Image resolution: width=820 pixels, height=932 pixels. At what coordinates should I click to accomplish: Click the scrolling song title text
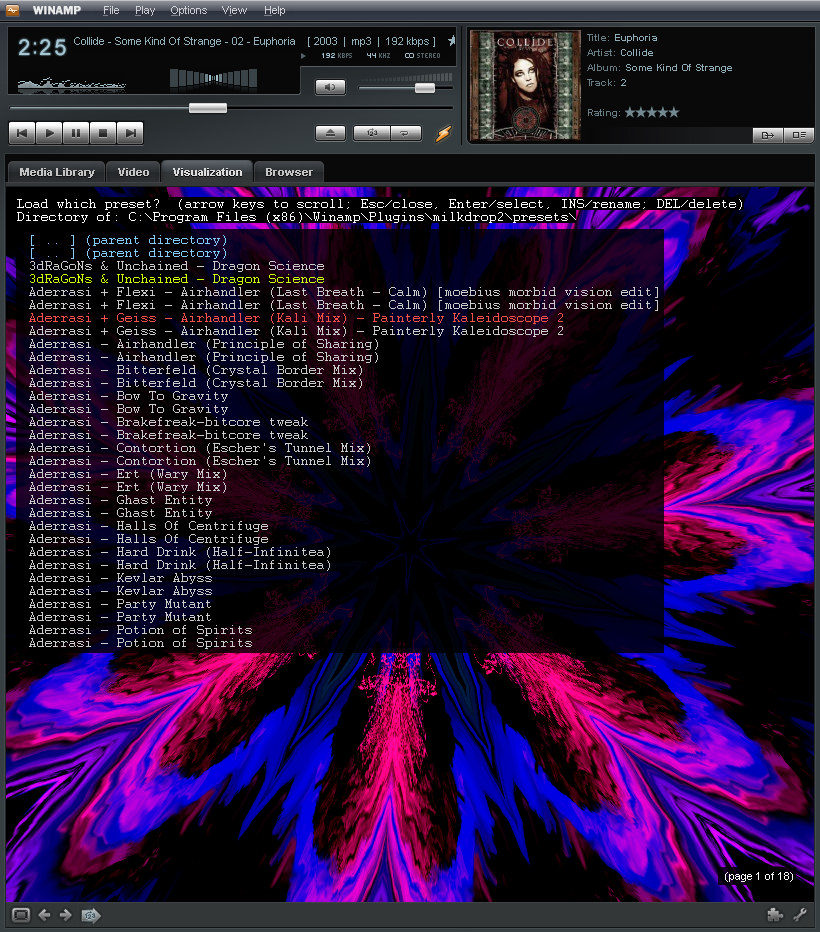pyautogui.click(x=184, y=42)
